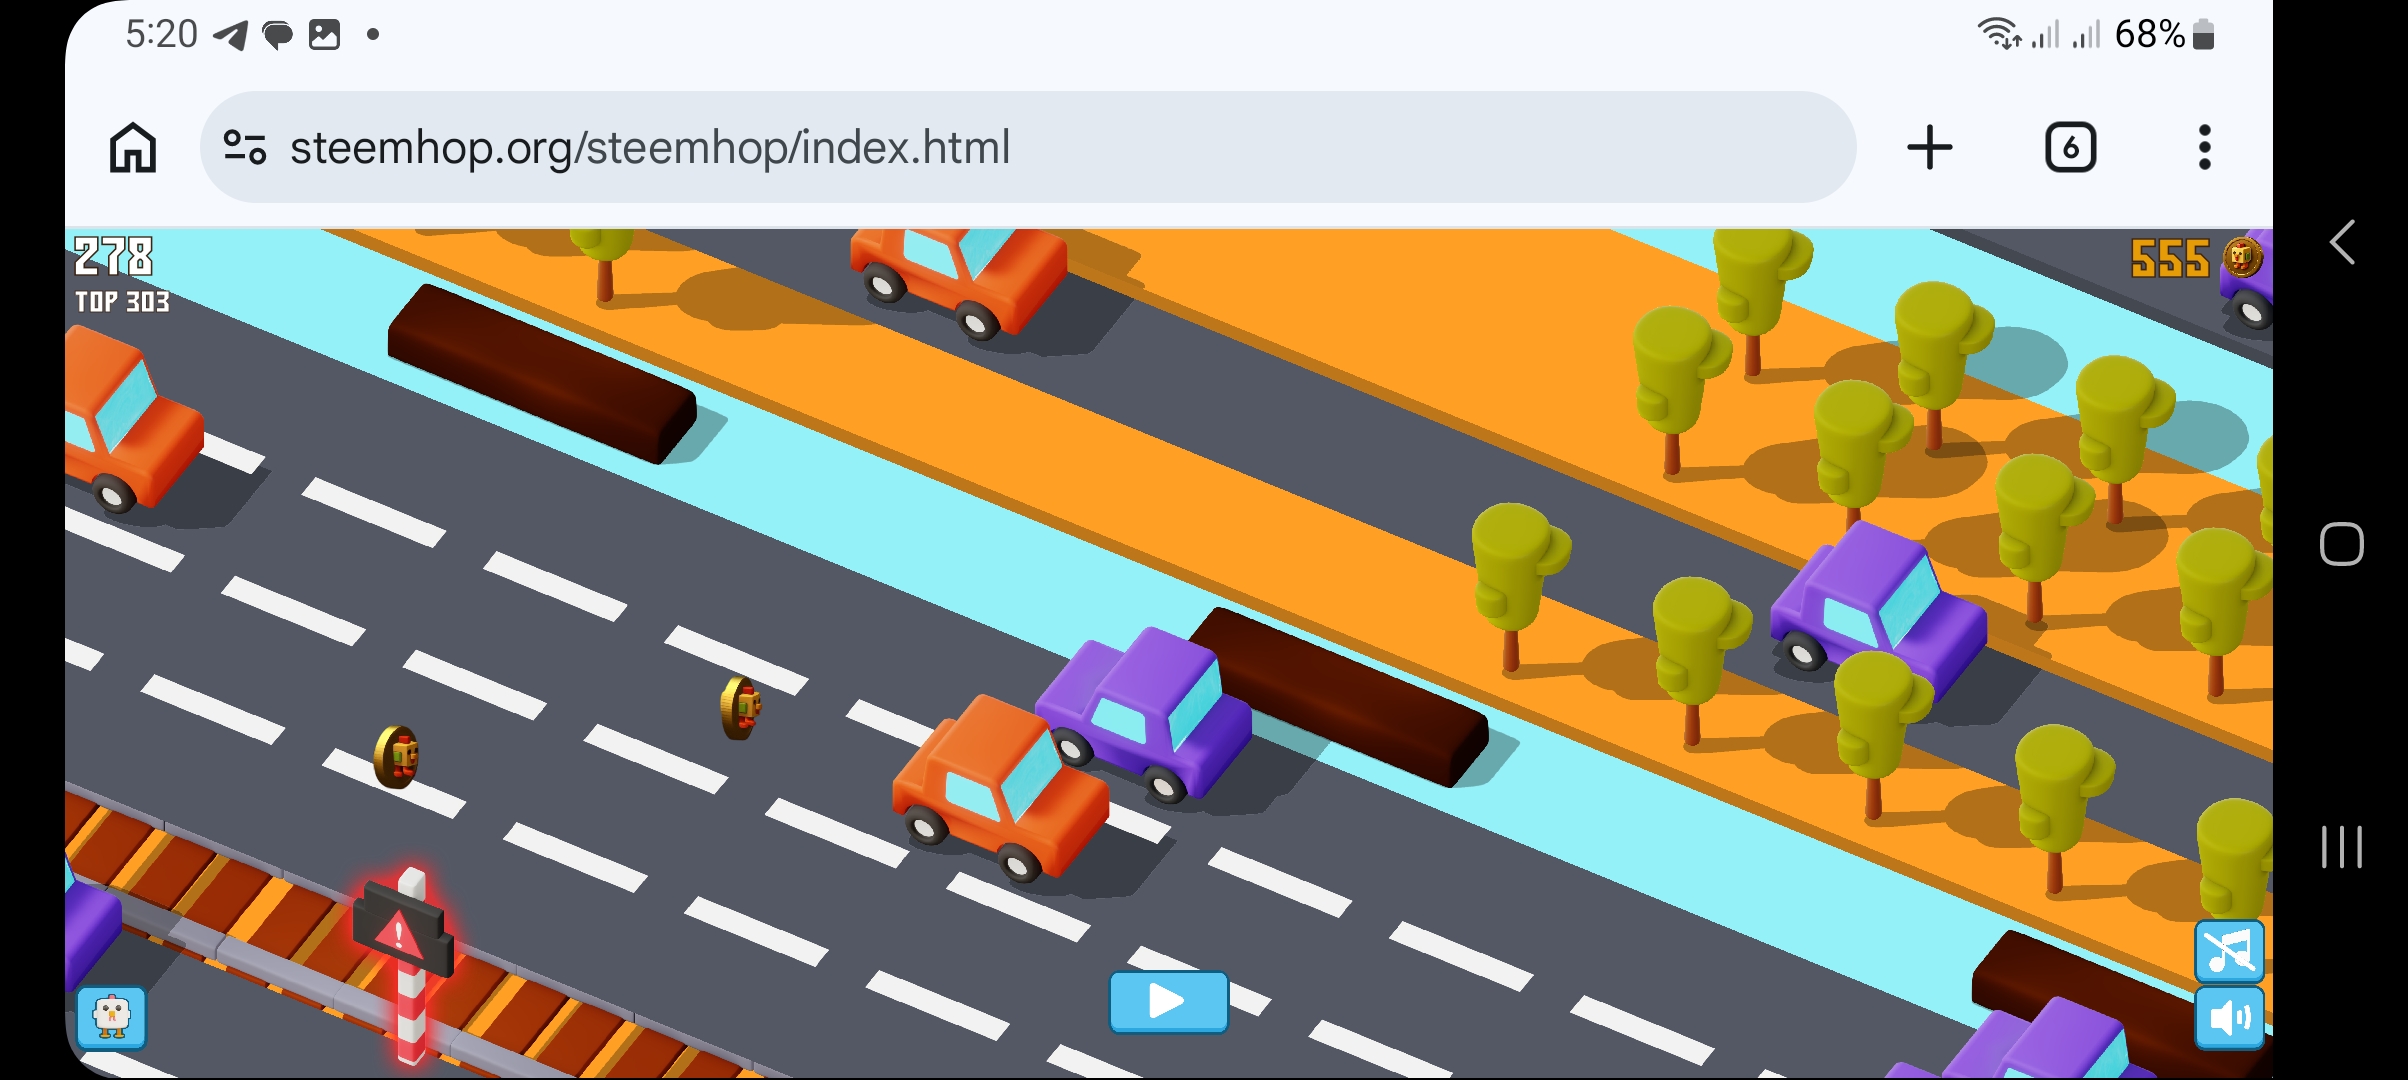Open site settings icon in address bar
Screen dimensions: 2408x1080
[244, 148]
